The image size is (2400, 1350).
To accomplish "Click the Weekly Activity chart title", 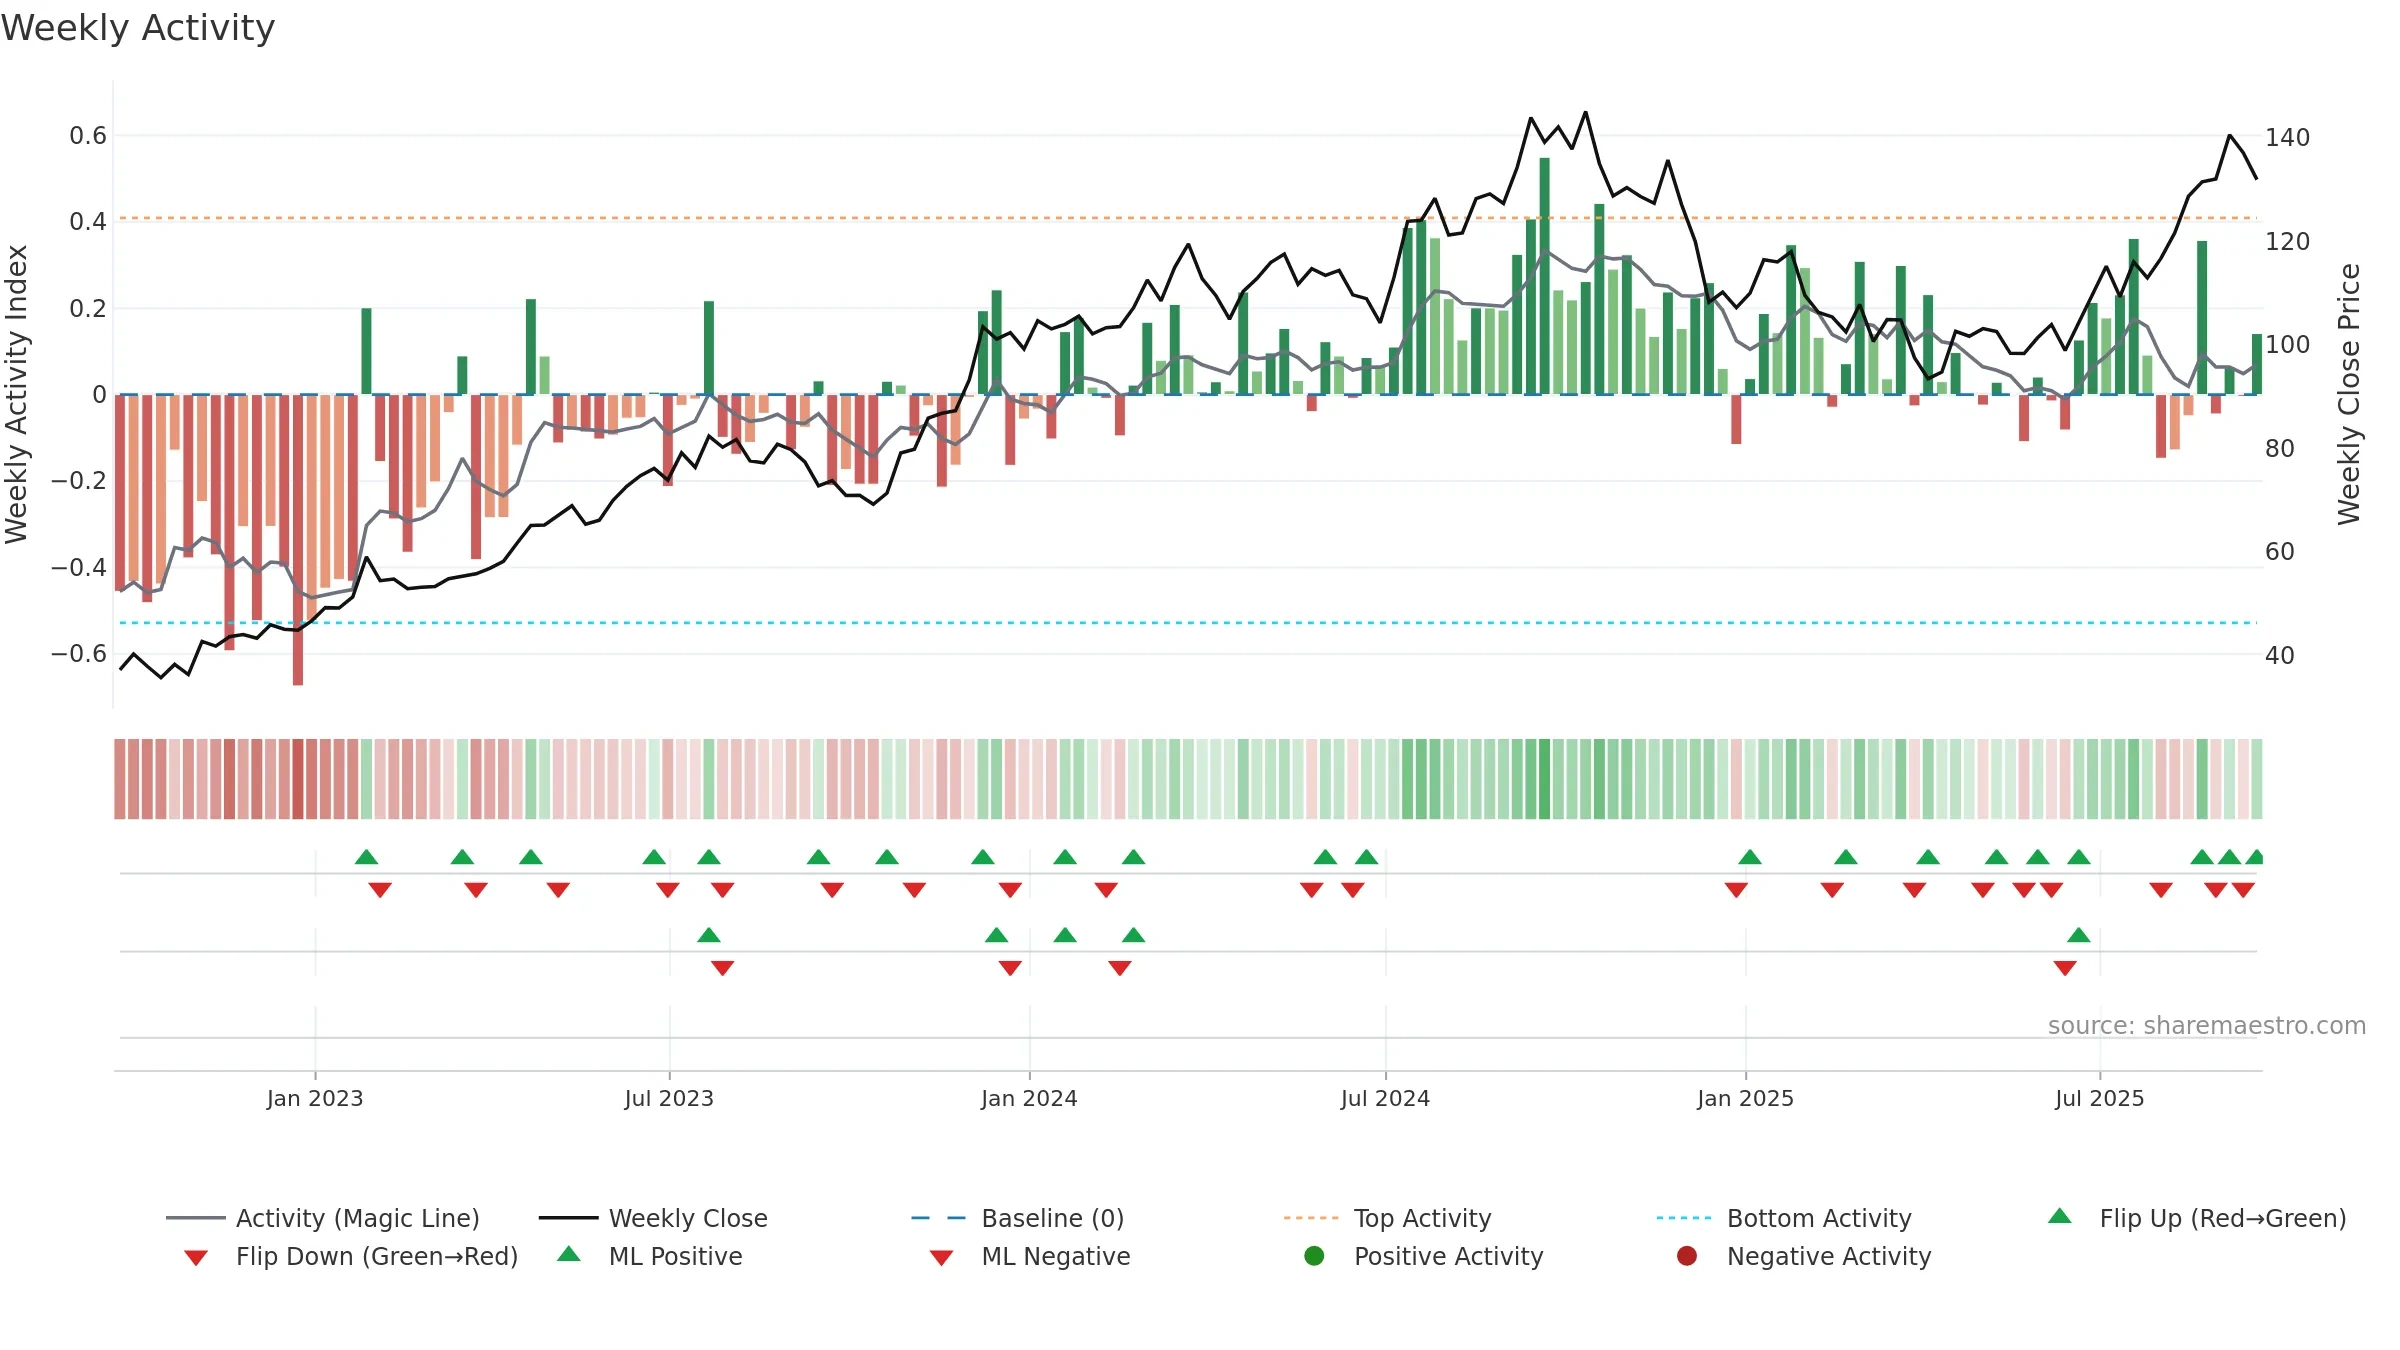I will (x=138, y=28).
